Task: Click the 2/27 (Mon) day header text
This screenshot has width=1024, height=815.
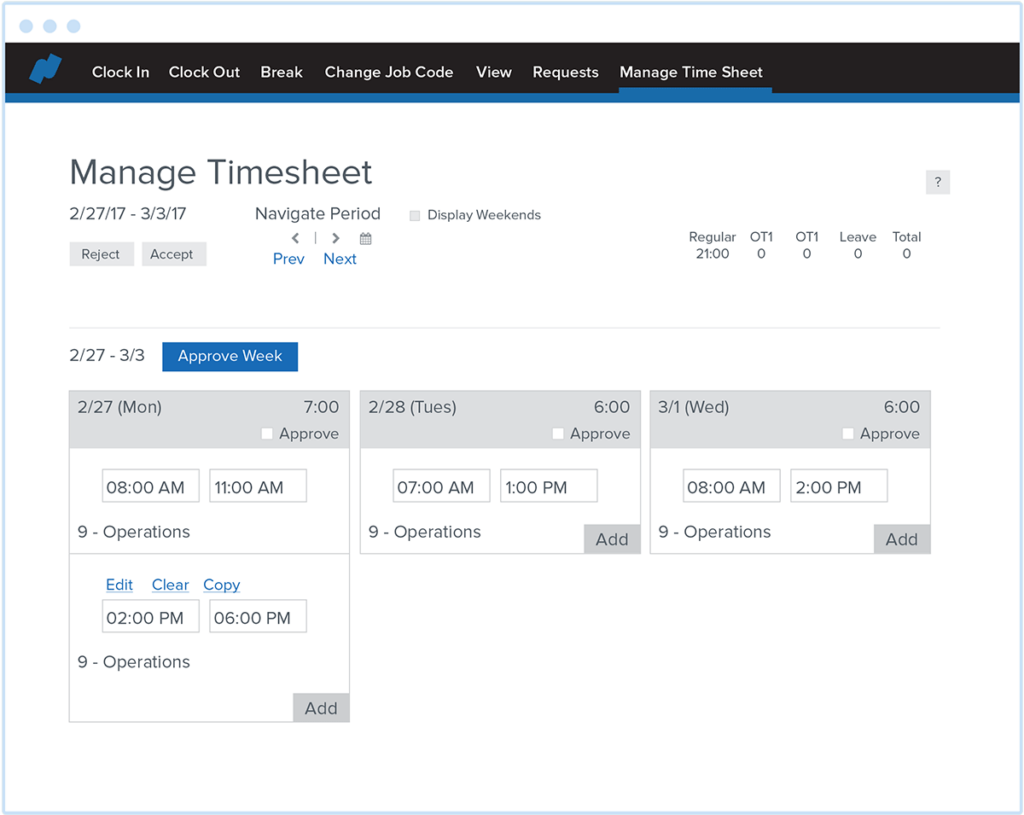Action: [x=120, y=407]
